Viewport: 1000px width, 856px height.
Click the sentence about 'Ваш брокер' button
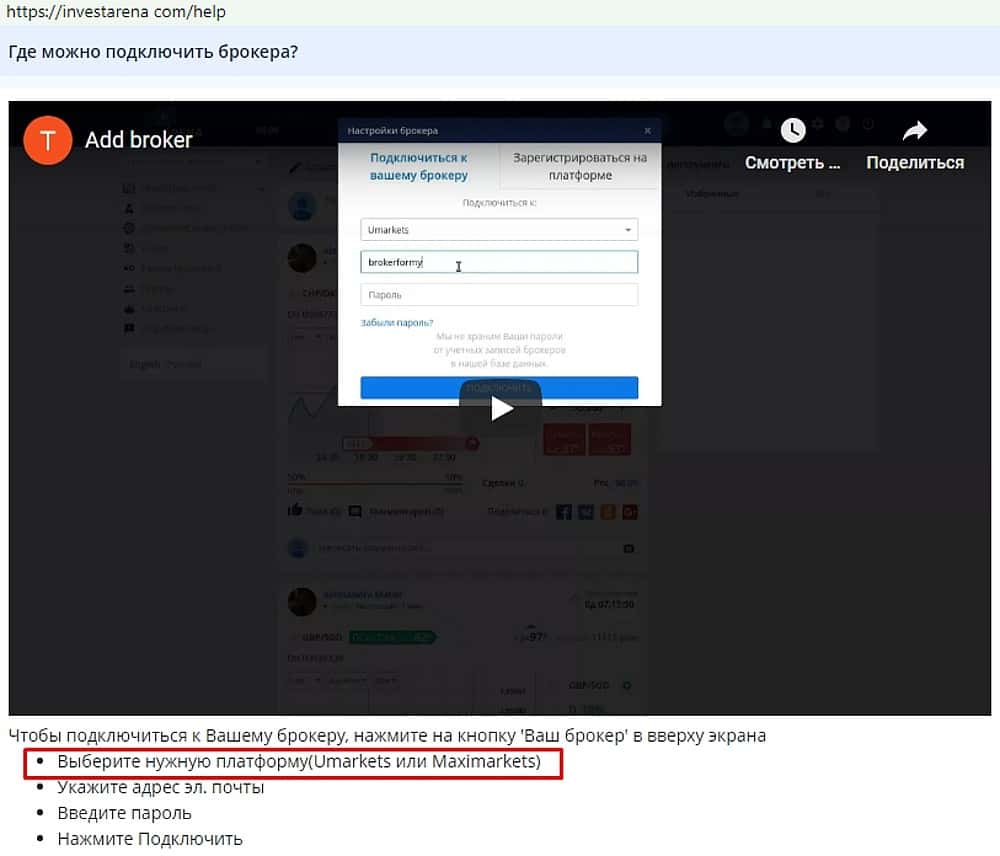[x=387, y=735]
